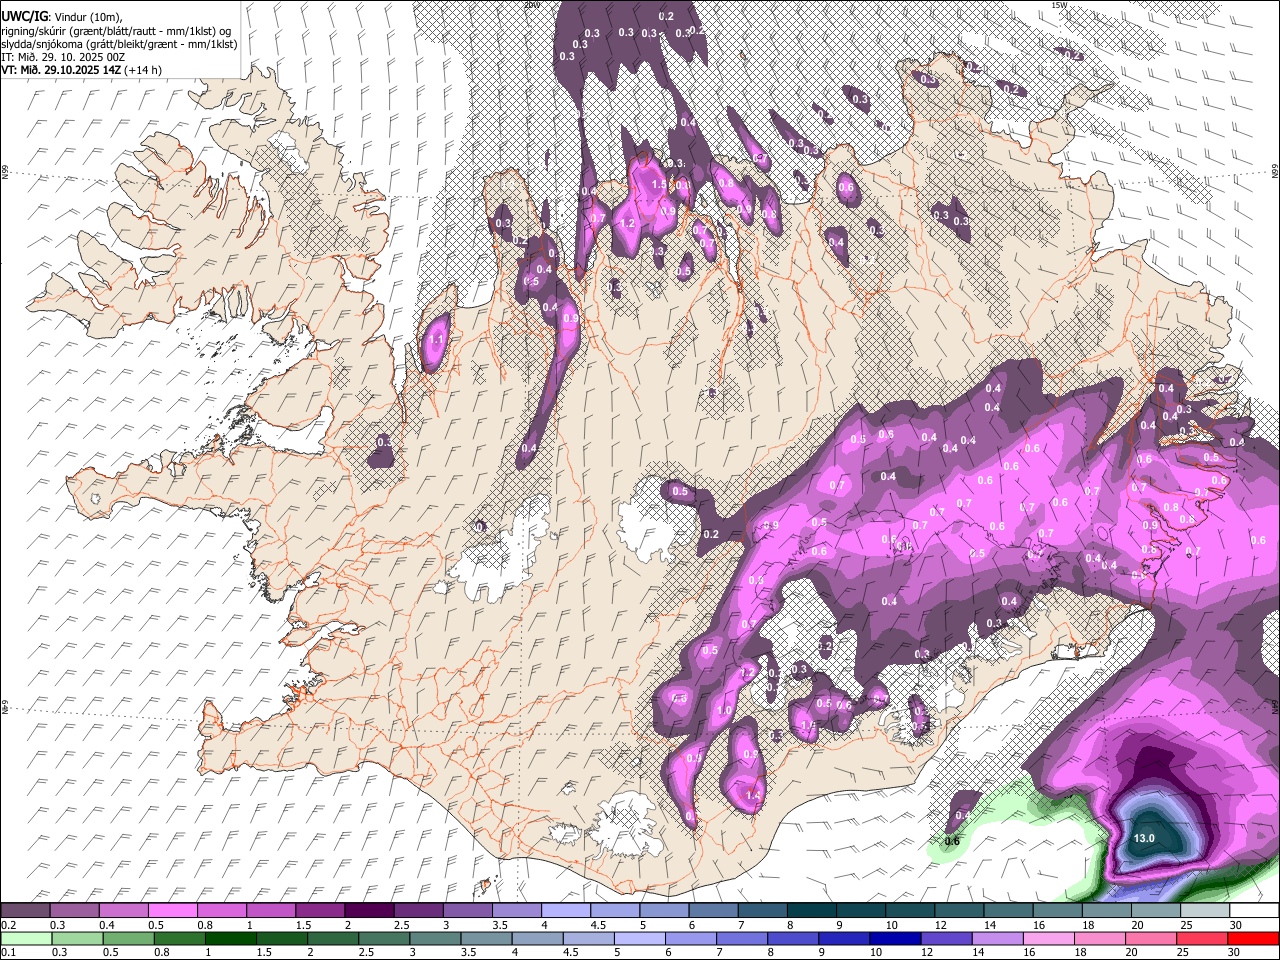Viewport: 1280px width, 960px height.
Task: Click label 30 beneath the red rain swatch
Action: pos(1234,952)
